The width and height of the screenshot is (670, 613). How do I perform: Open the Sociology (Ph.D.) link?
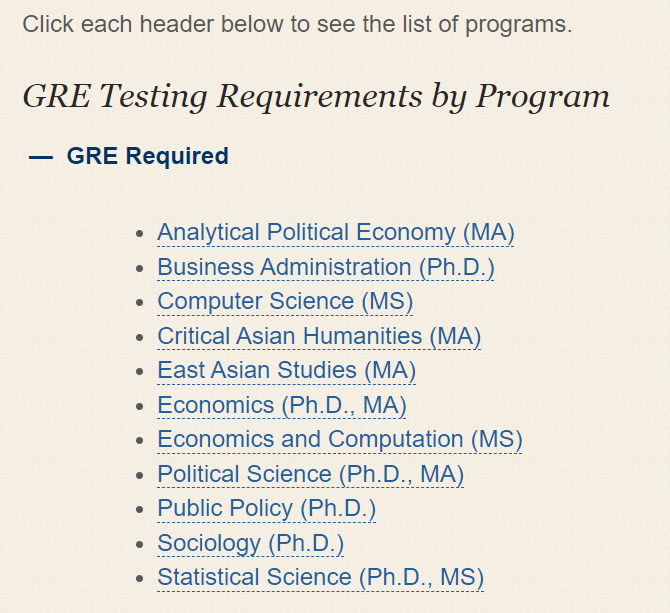click(250, 543)
